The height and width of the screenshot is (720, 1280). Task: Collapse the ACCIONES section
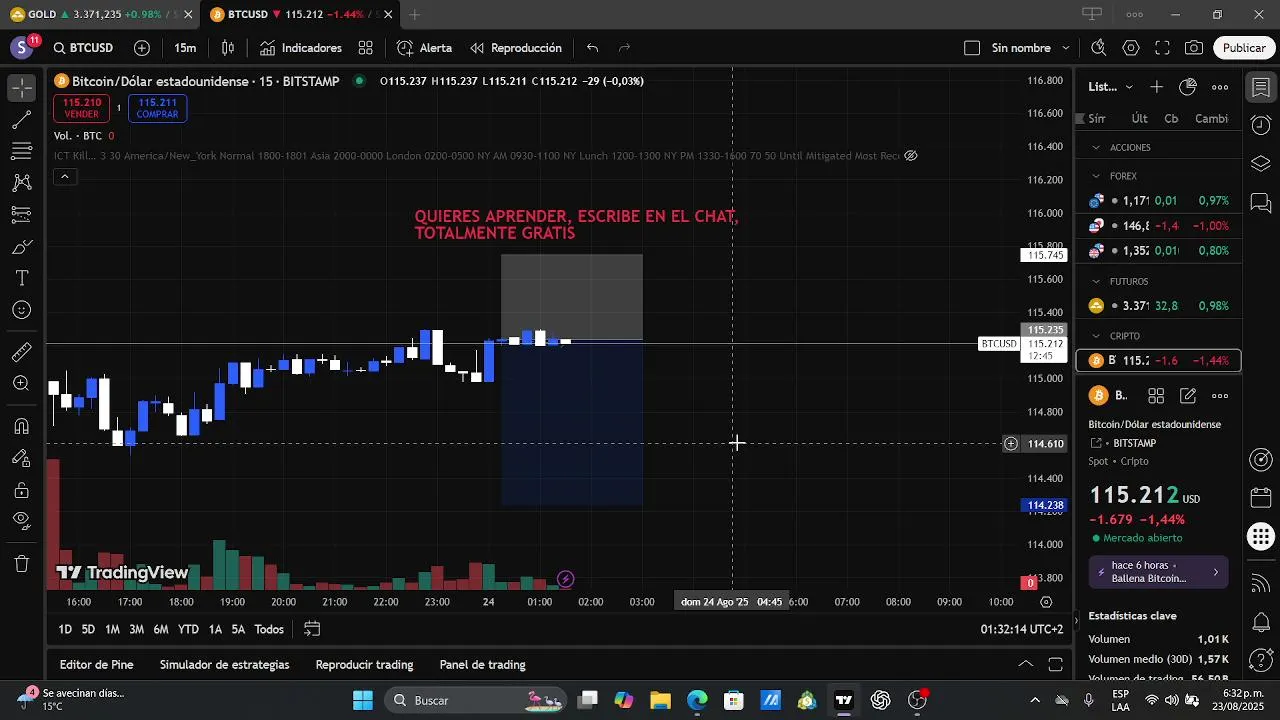pyautogui.click(x=1095, y=147)
